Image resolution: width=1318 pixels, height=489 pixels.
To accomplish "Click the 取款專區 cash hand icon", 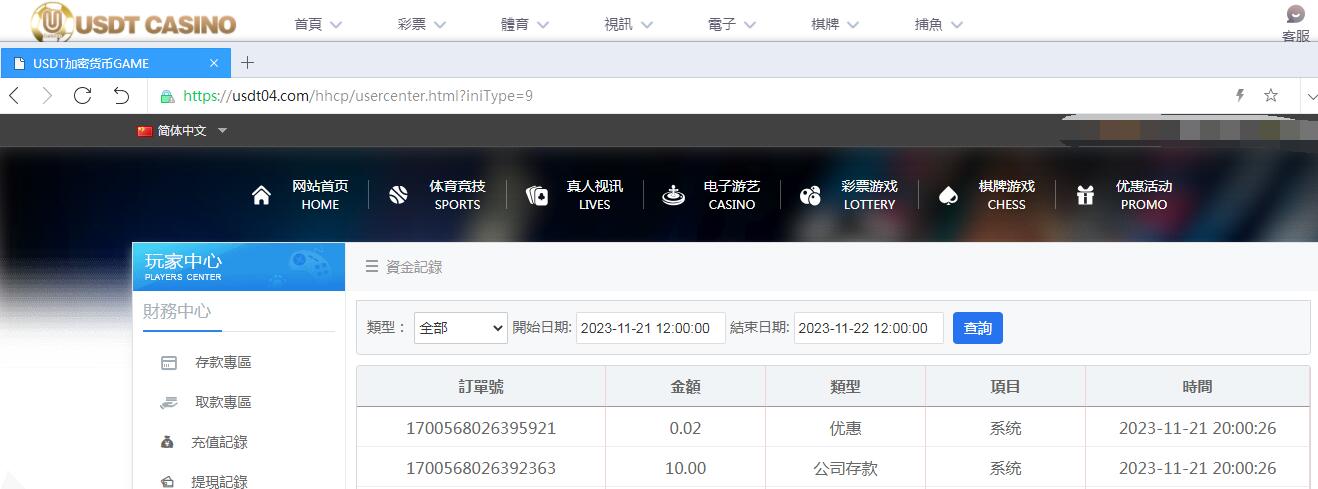I will click(169, 403).
